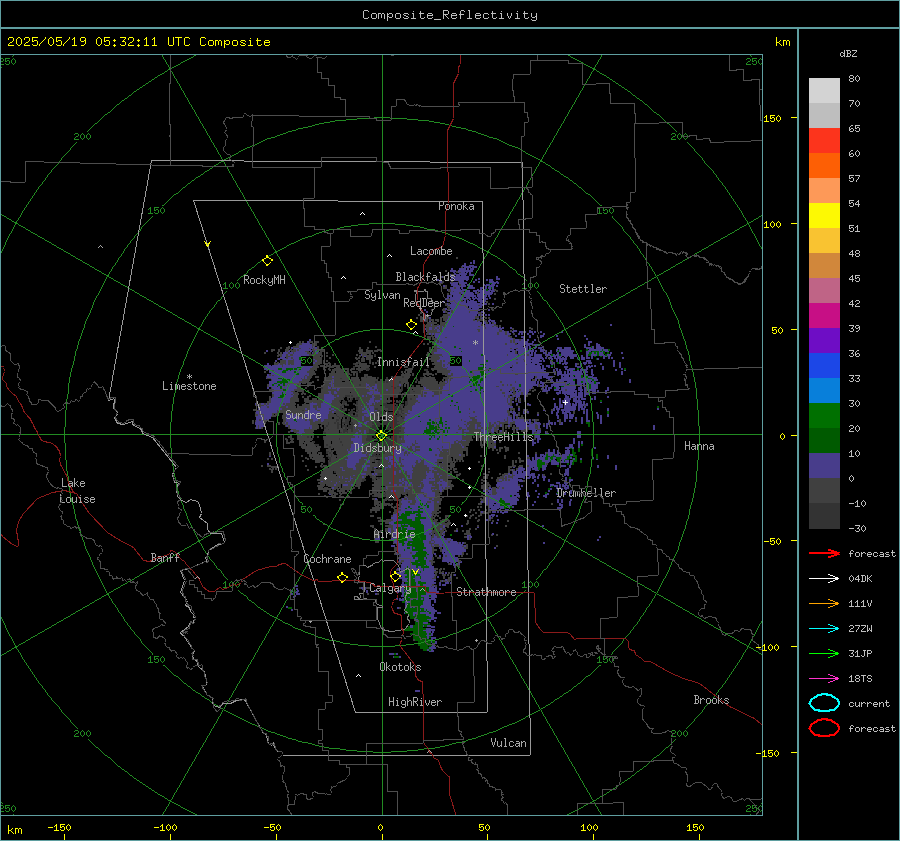Screen dimensions: 900x841
Task: Click the Sundre town label
Action: point(303,415)
